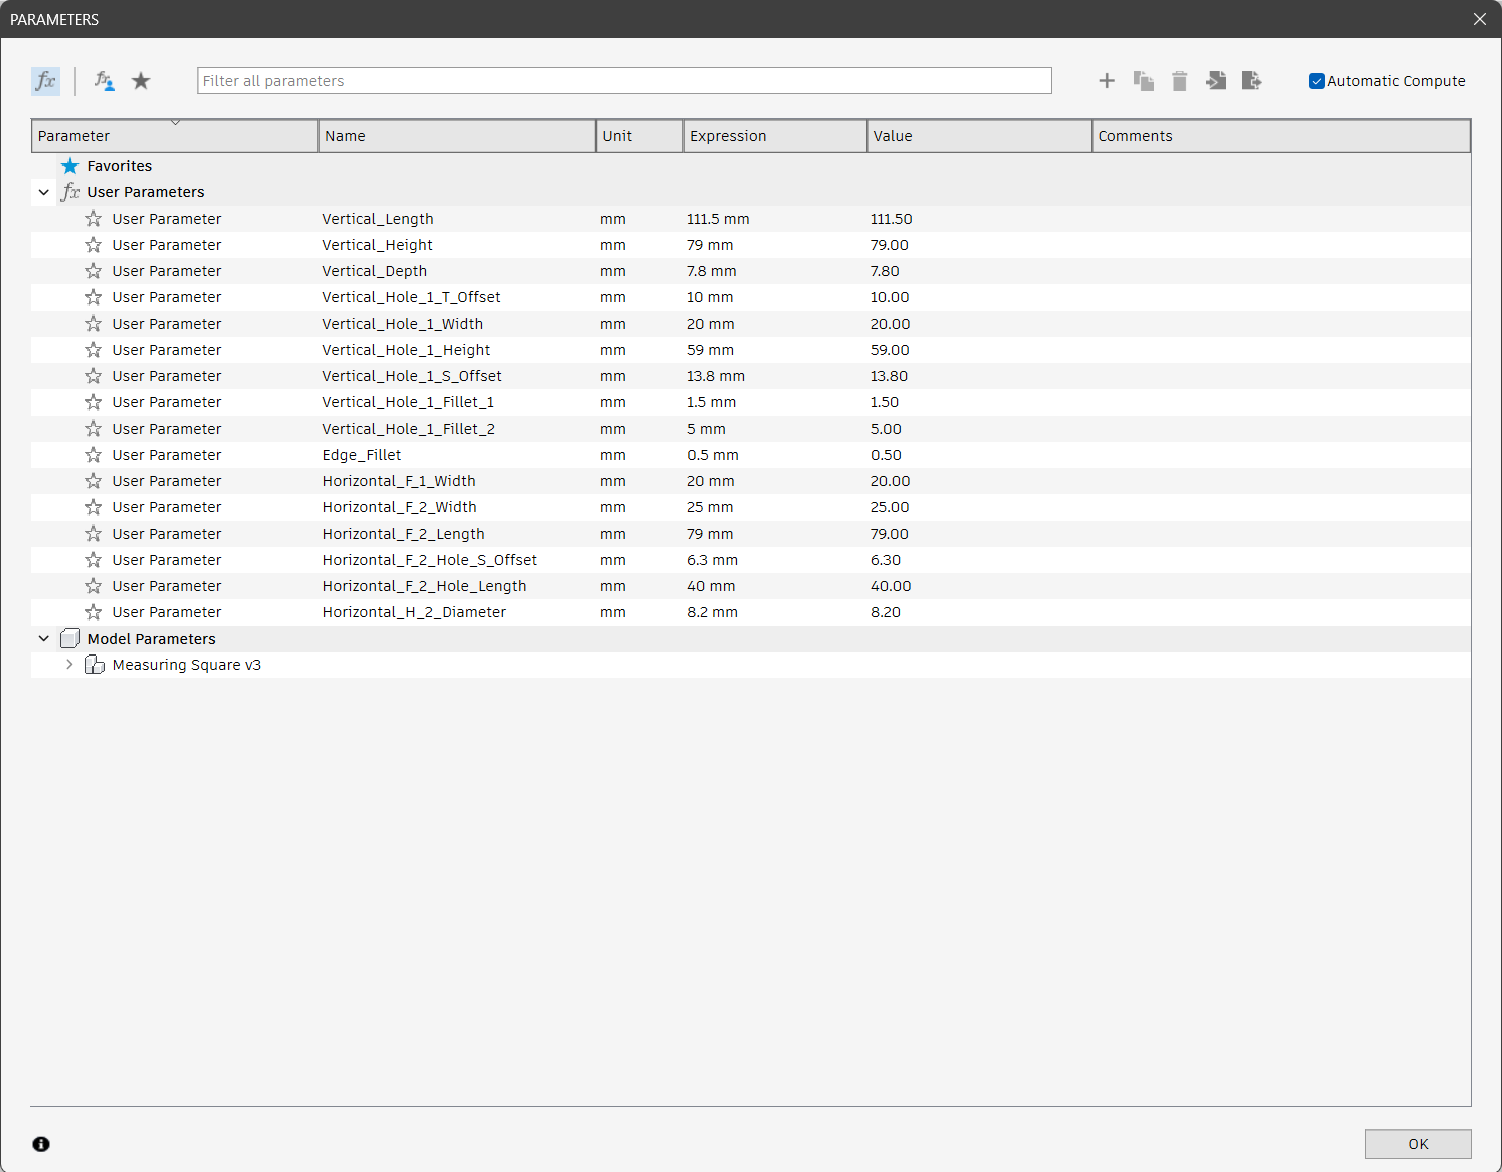
Task: Show only user parameters filter icon
Action: point(104,81)
